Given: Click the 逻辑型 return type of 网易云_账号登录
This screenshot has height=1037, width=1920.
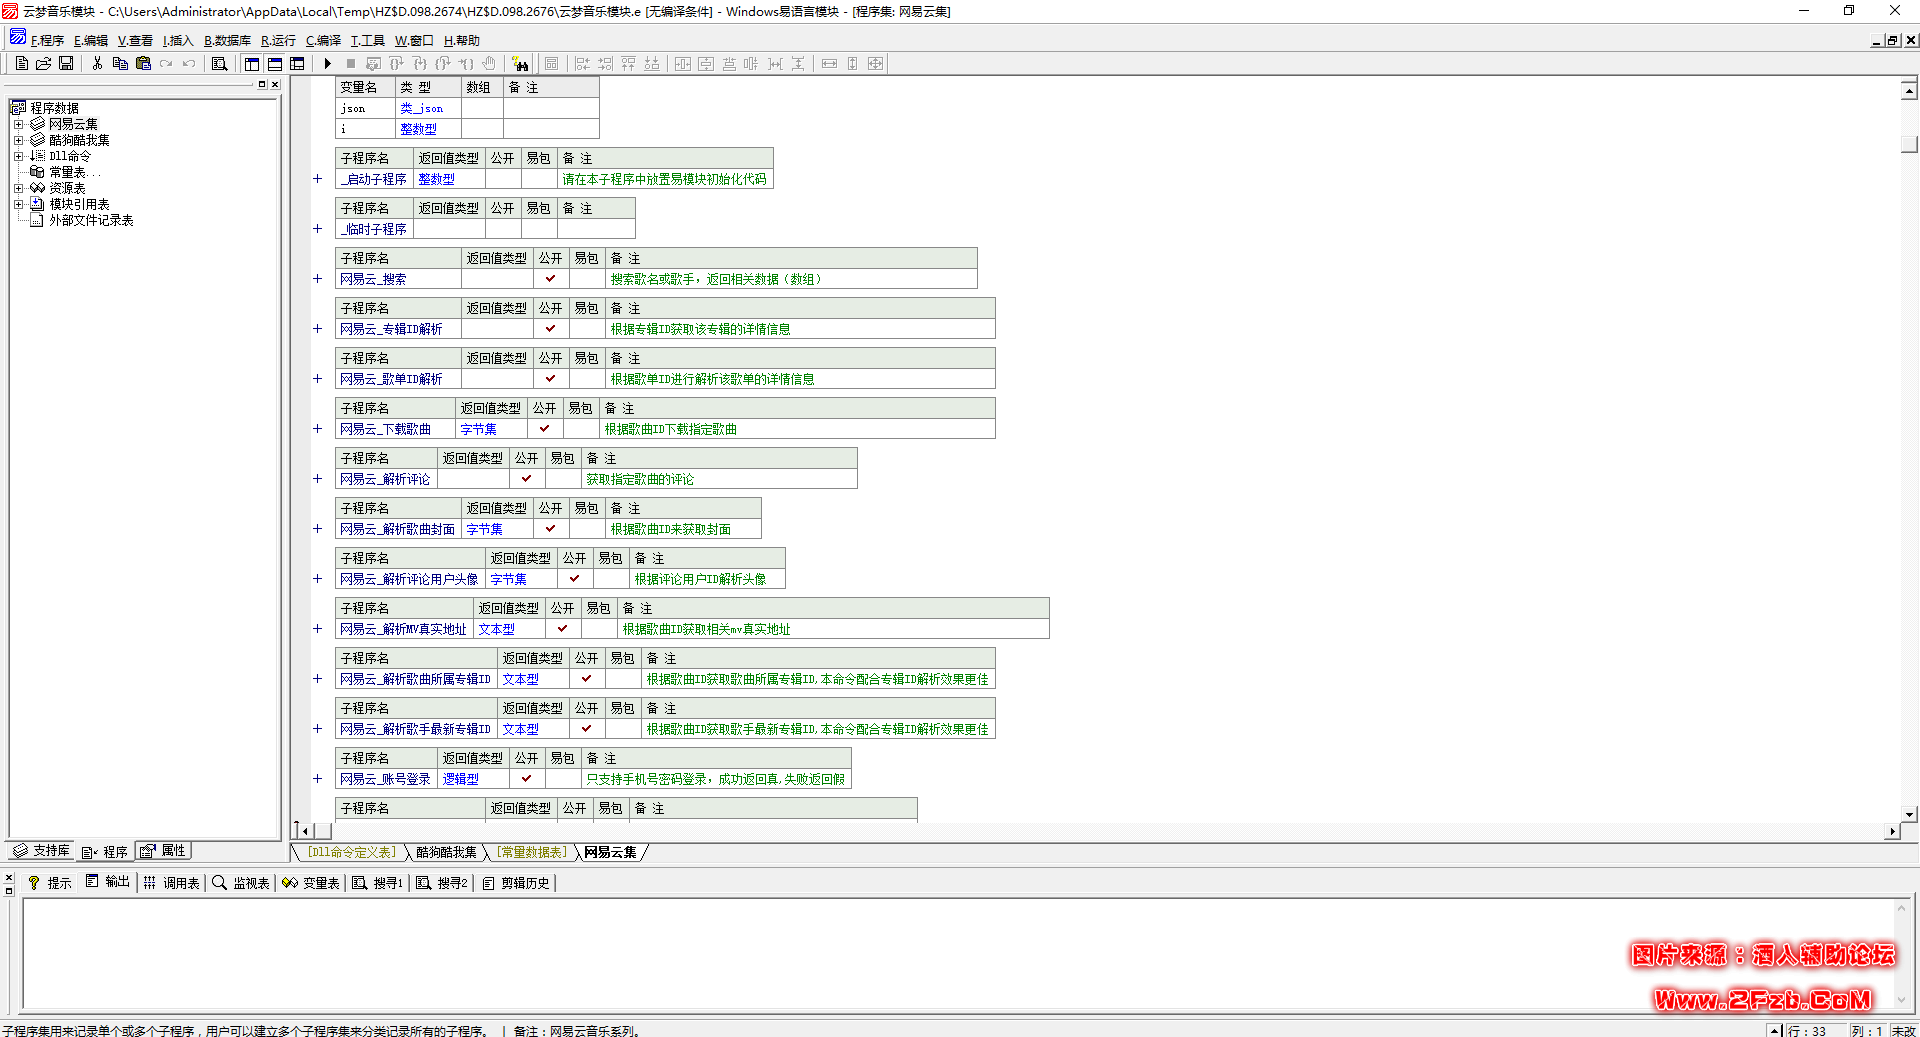Looking at the screenshot, I should 460,779.
